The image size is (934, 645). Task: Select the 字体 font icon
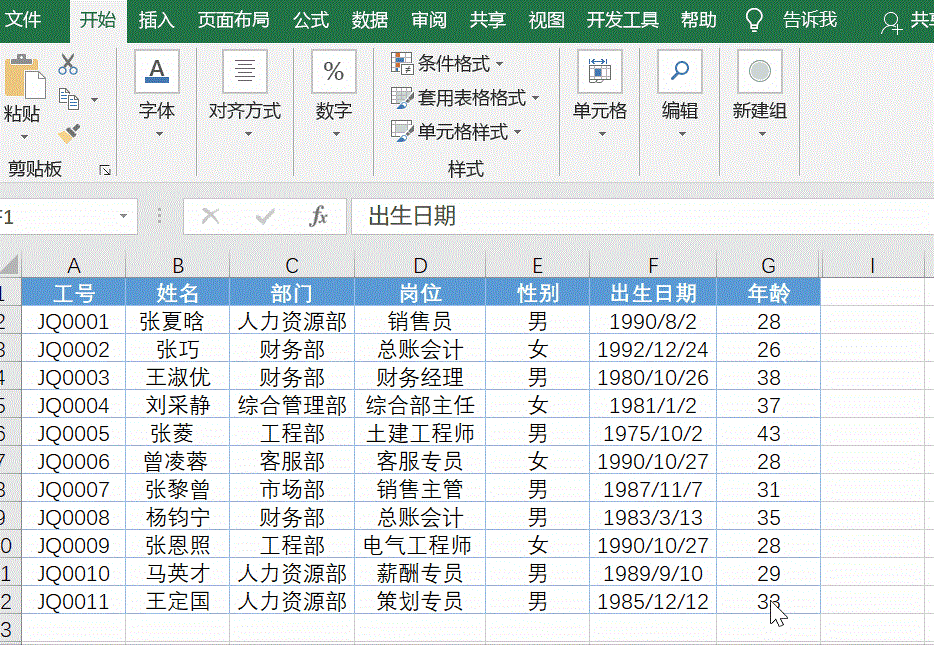coord(156,70)
